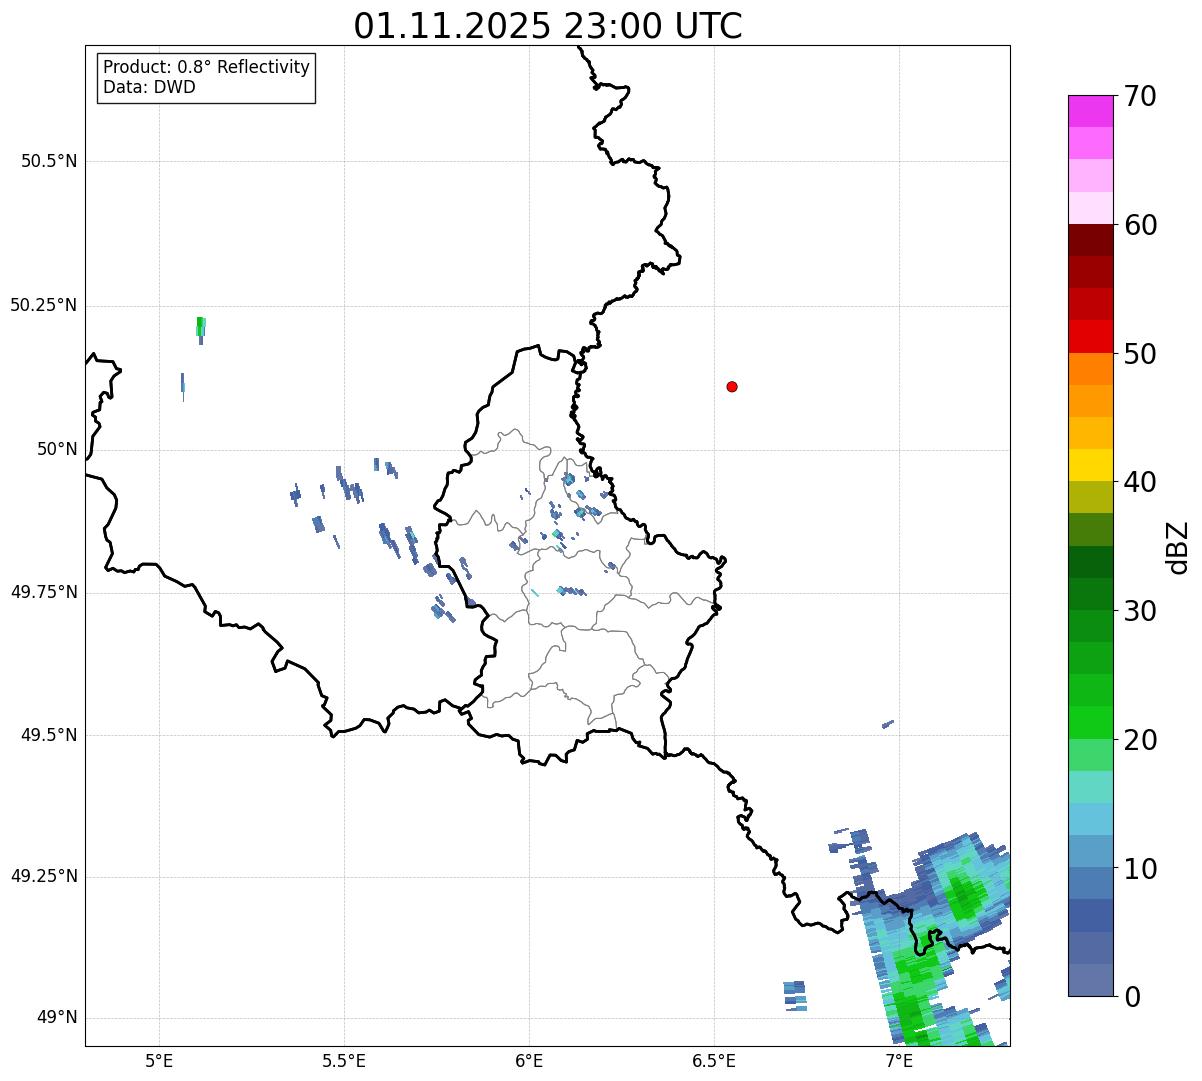Click the red station marker dot
Screen dimensions: 1202x1081
732,386
